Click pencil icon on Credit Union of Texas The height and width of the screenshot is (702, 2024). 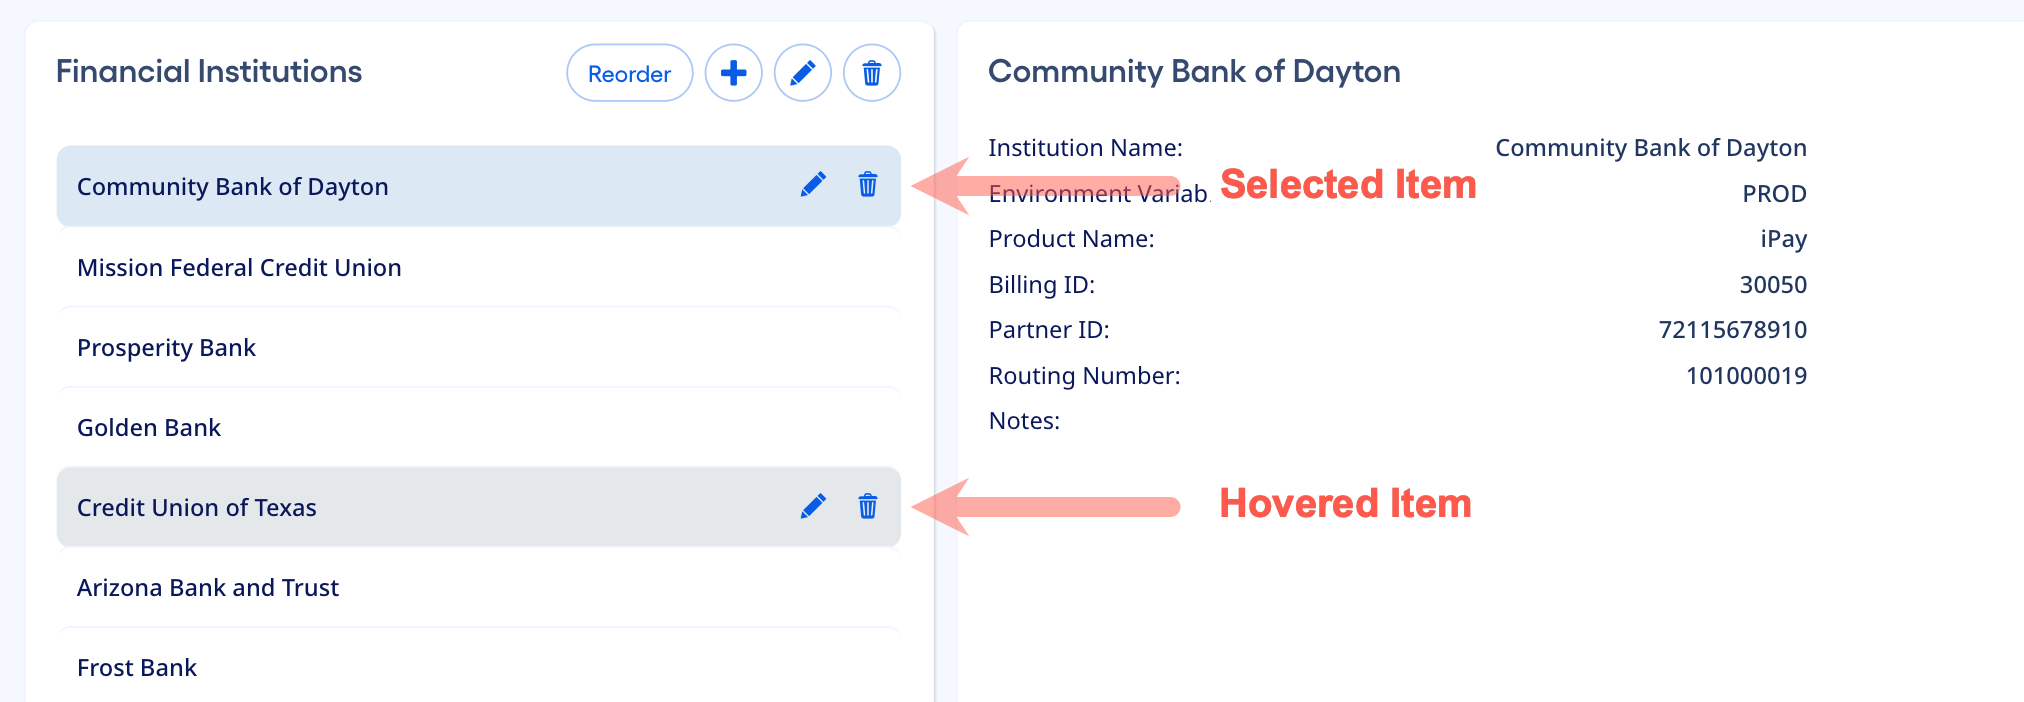pyautogui.click(x=813, y=507)
